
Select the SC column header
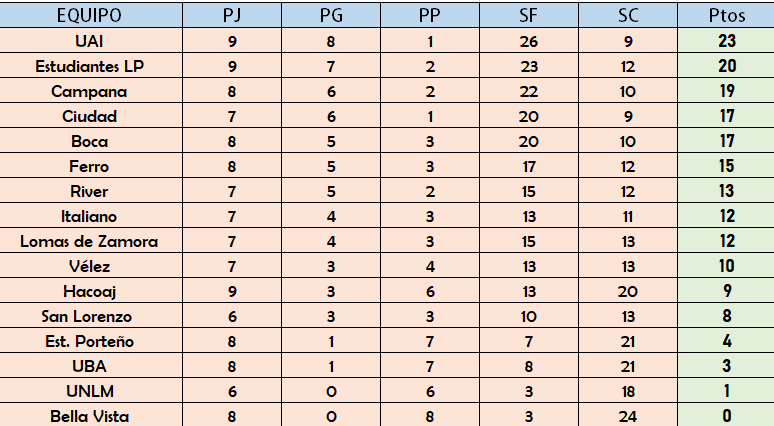[628, 15]
